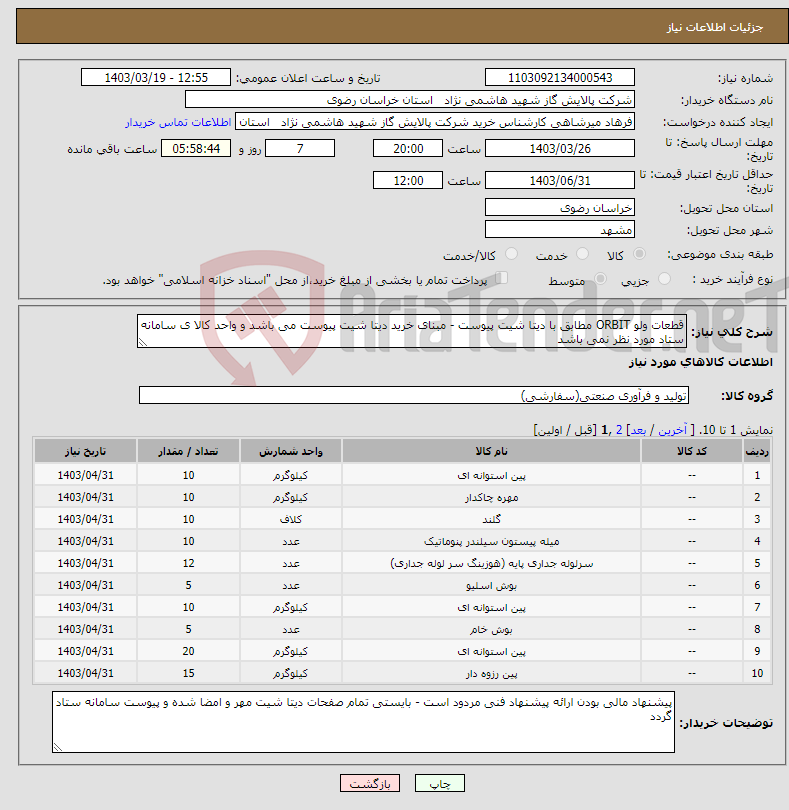Click the توضیحات خریدار text area
Screen dimensions: 789x810
click(x=363, y=722)
